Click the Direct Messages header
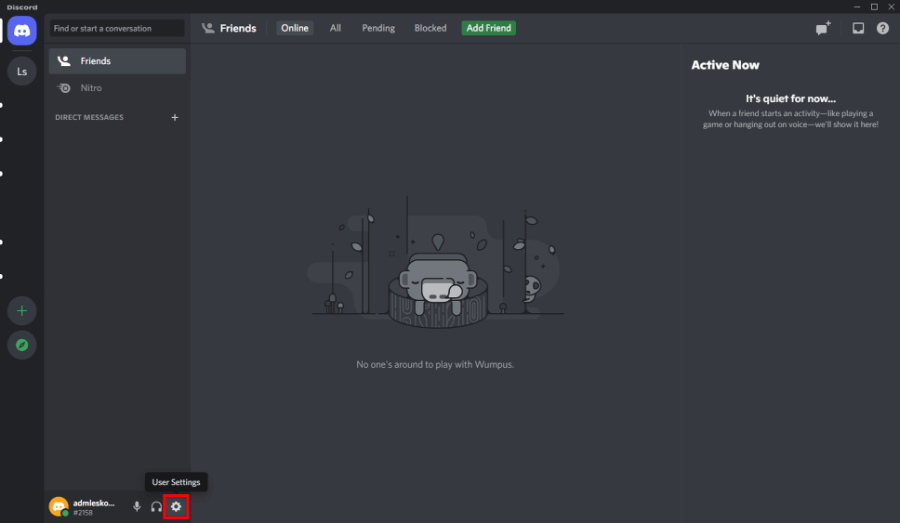900x523 pixels. point(89,117)
